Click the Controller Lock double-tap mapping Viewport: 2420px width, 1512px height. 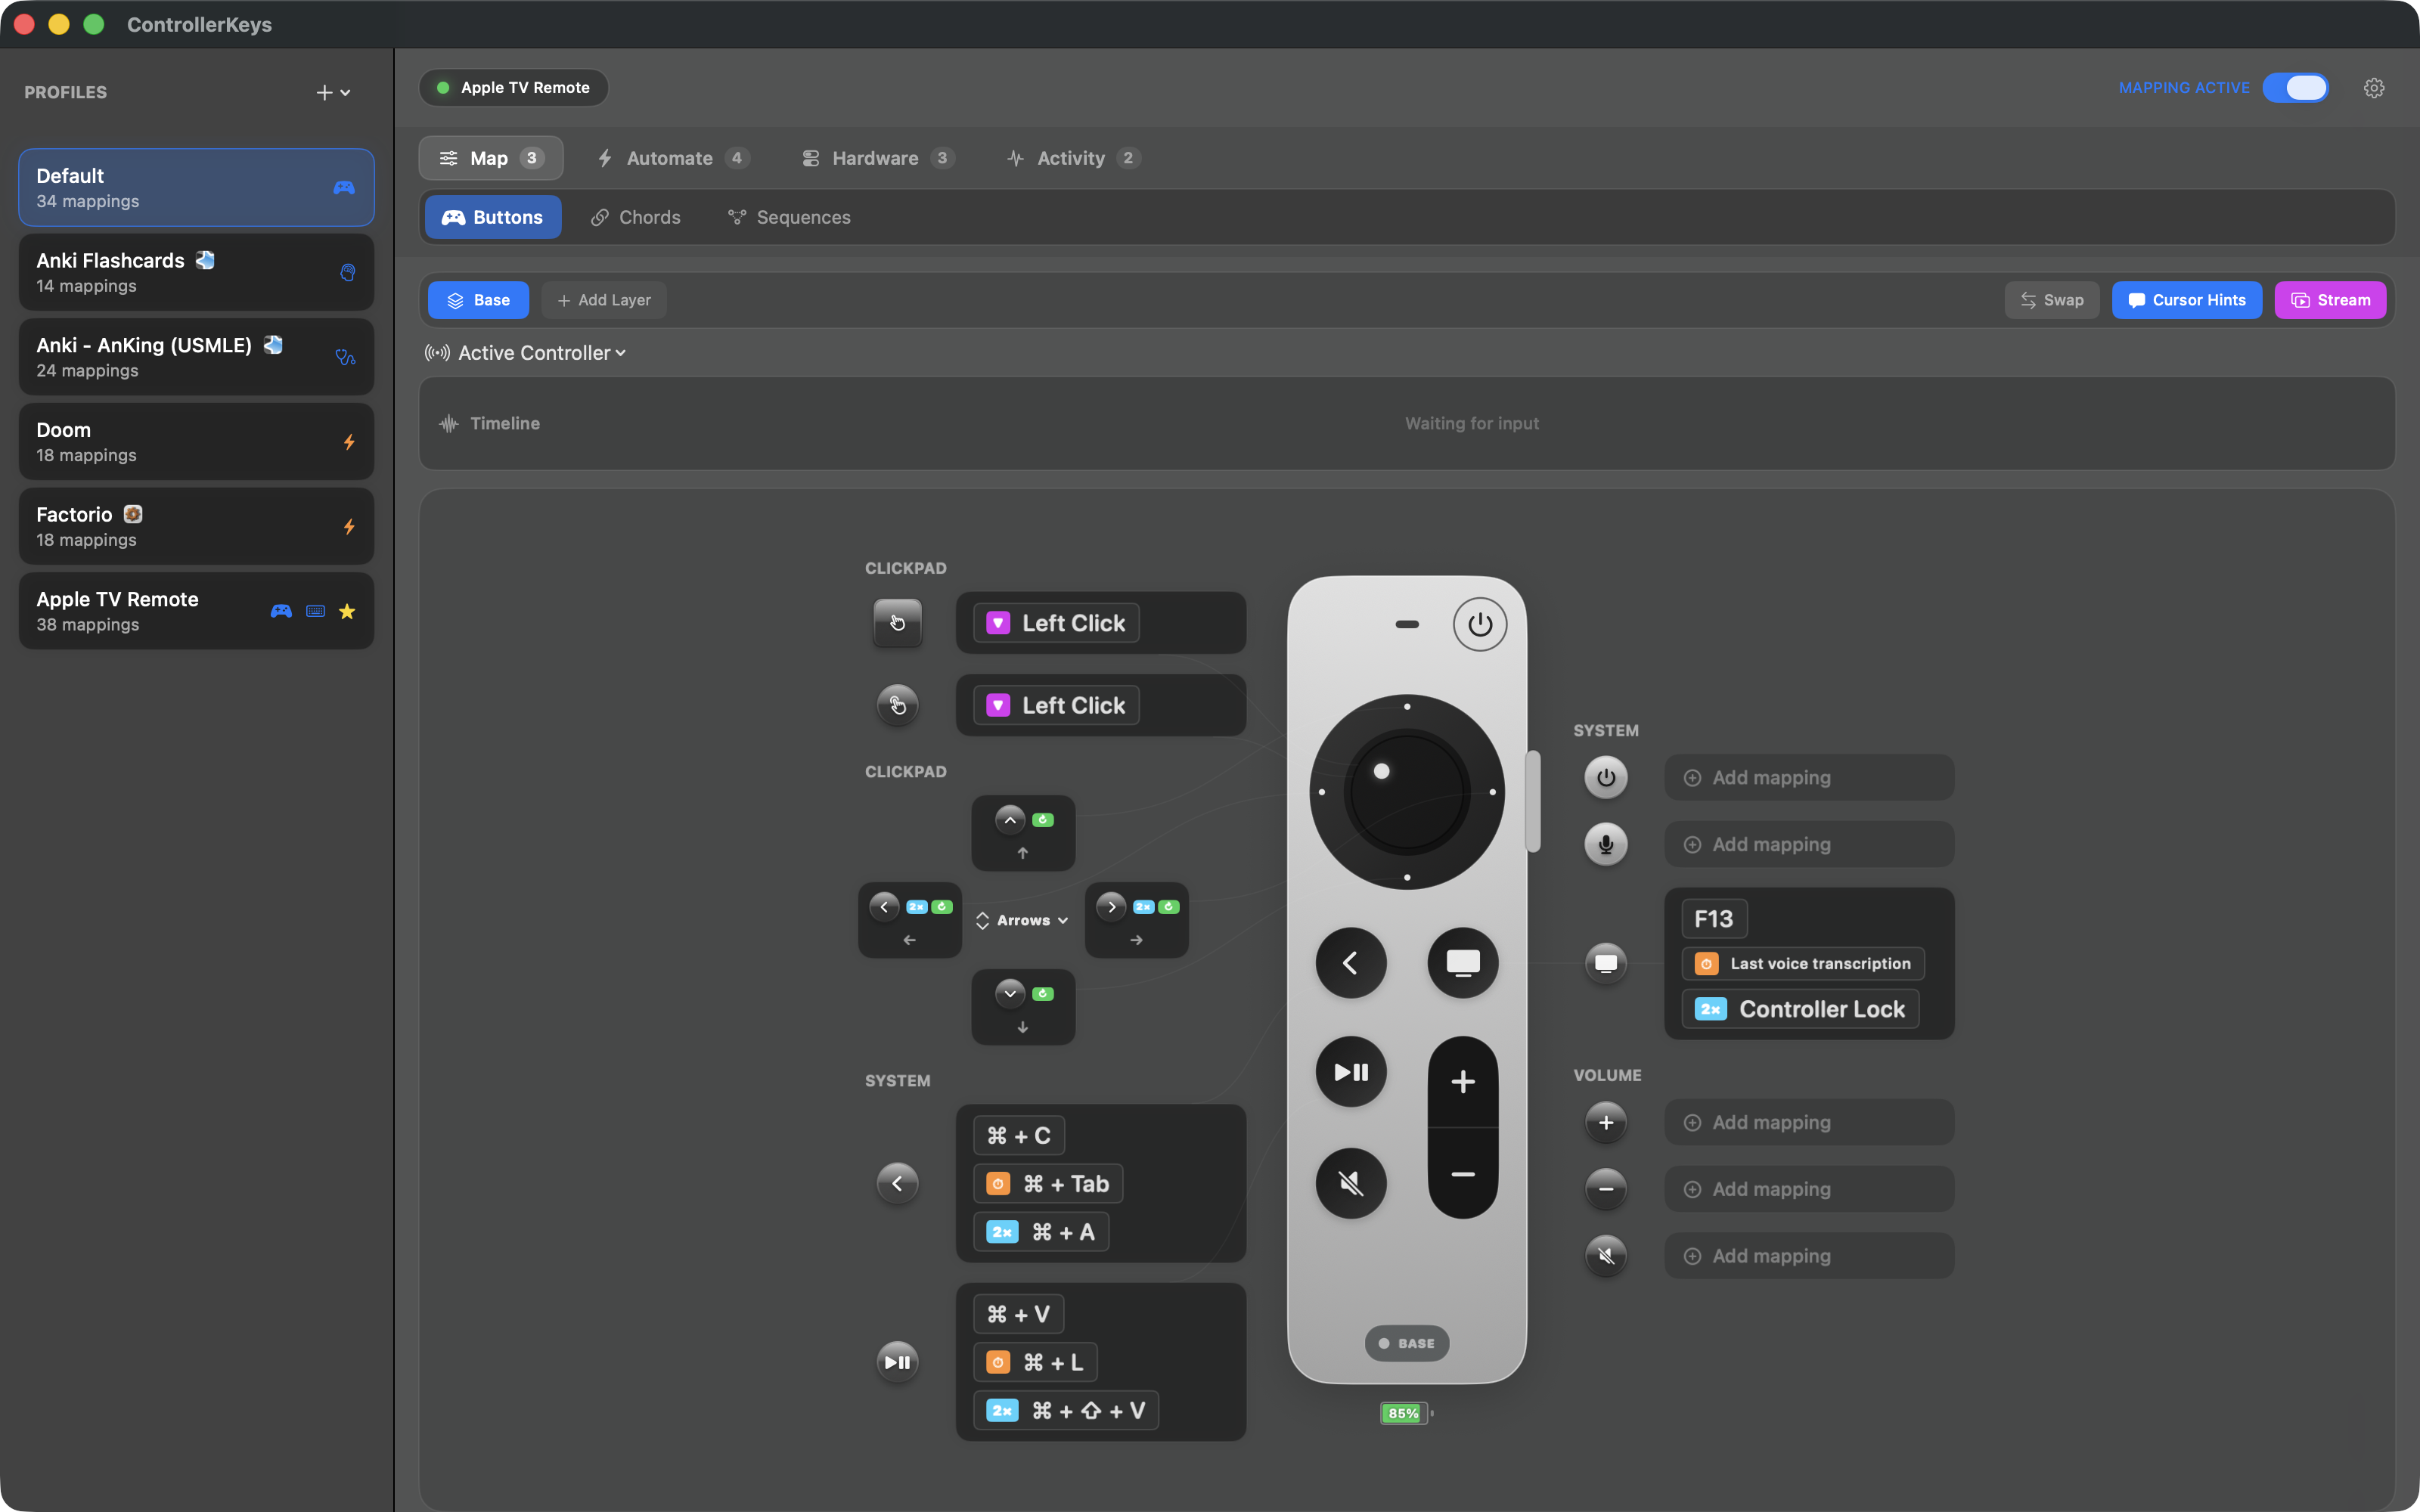click(1801, 1009)
